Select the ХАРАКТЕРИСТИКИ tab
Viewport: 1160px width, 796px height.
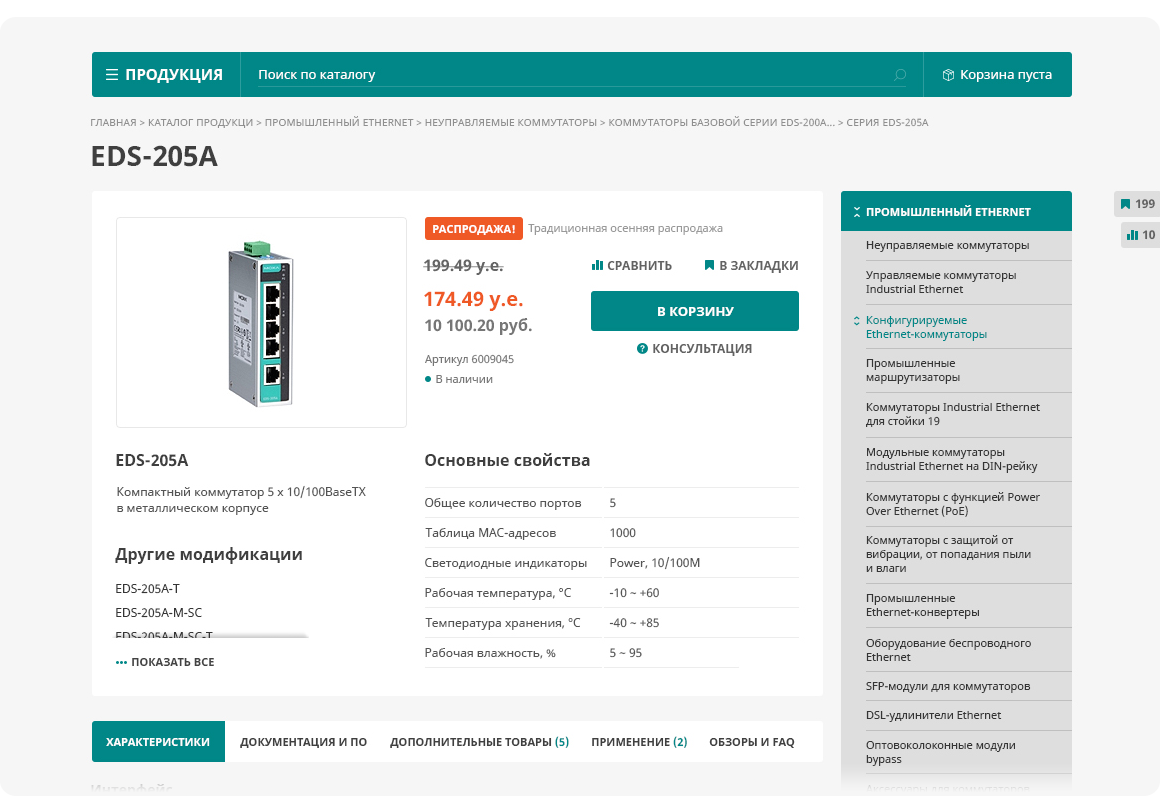[x=158, y=741]
